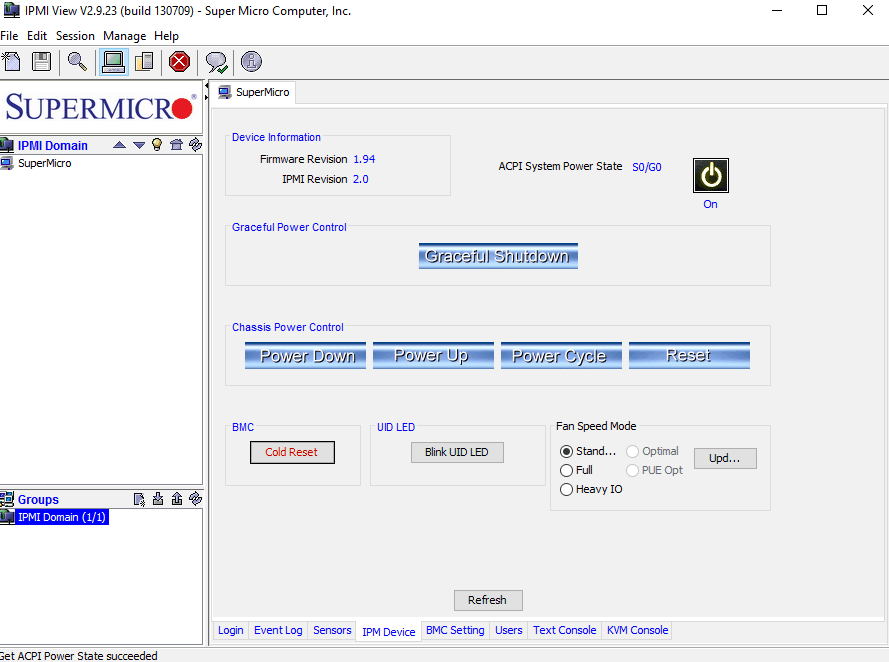Click the speech bubble with green check icon
The height and width of the screenshot is (662, 889).
pyautogui.click(x=216, y=62)
